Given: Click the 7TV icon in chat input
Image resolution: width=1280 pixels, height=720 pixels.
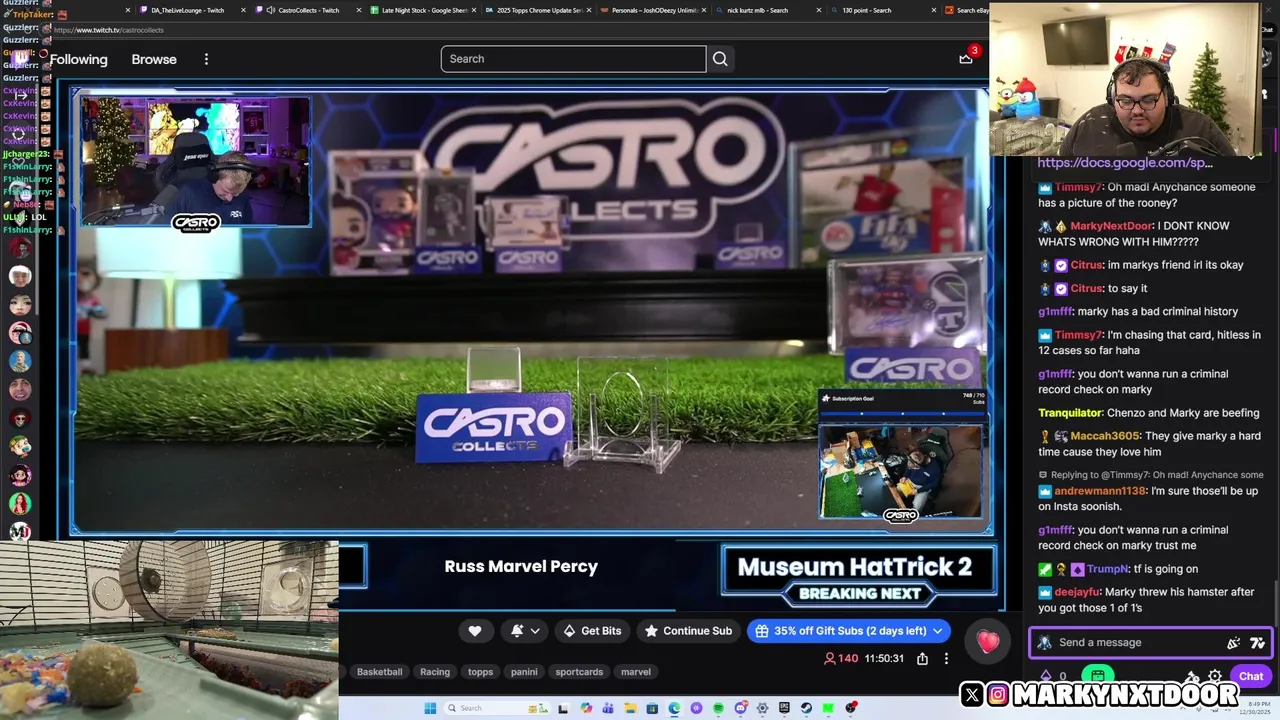Looking at the screenshot, I should [1257, 643].
